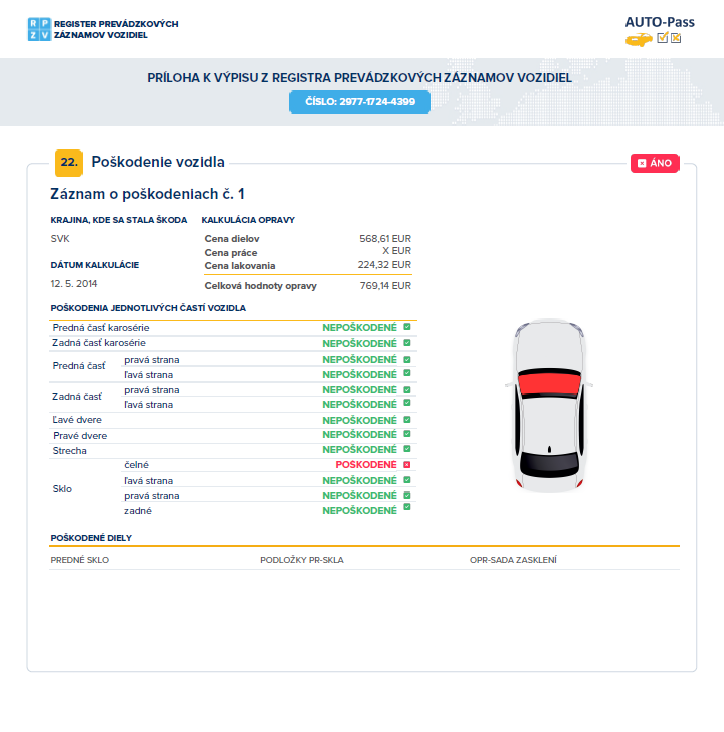
Task: Click the RPZV register logo icon
Action: pyautogui.click(x=38, y=28)
